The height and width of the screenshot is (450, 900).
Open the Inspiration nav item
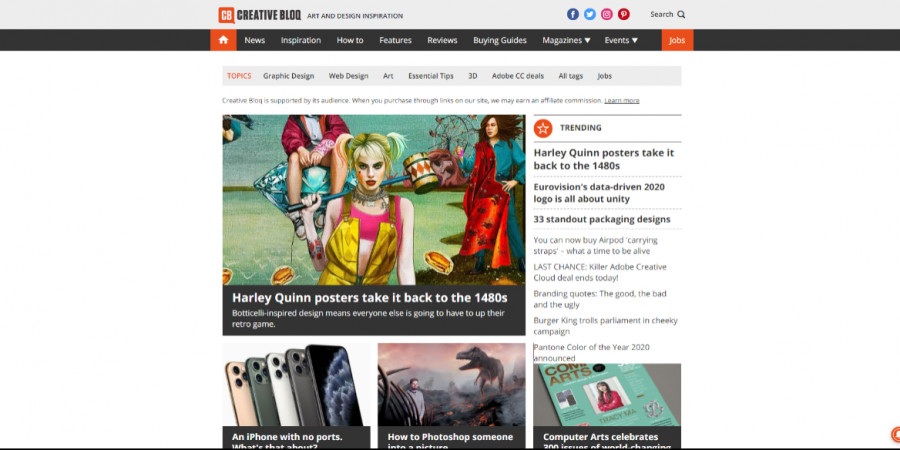click(x=301, y=40)
